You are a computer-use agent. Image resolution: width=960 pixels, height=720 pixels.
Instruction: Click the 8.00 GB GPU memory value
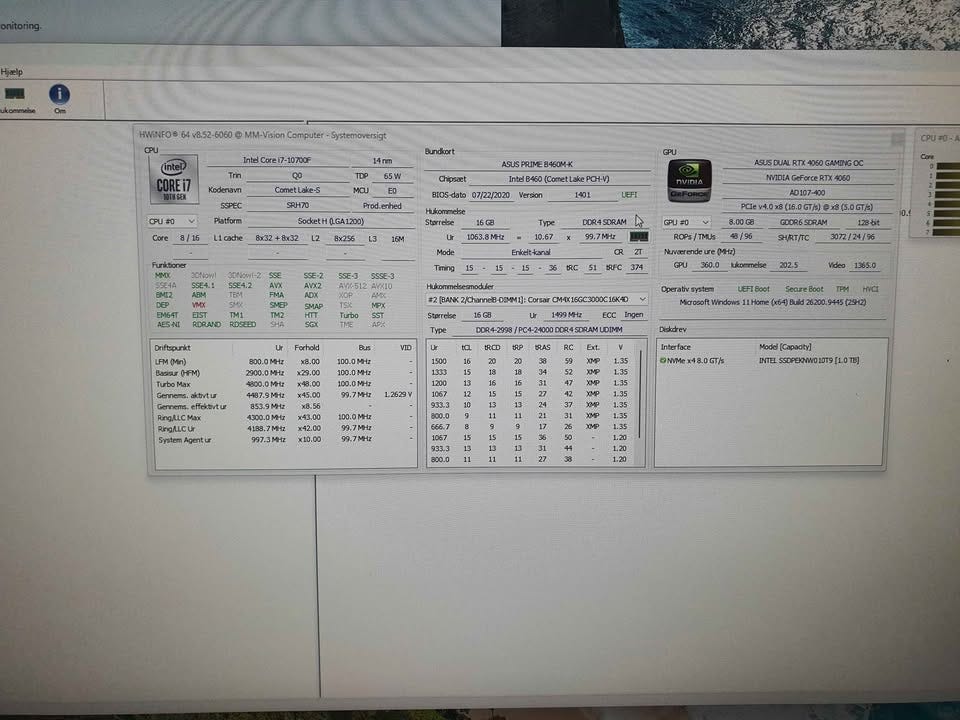[741, 222]
